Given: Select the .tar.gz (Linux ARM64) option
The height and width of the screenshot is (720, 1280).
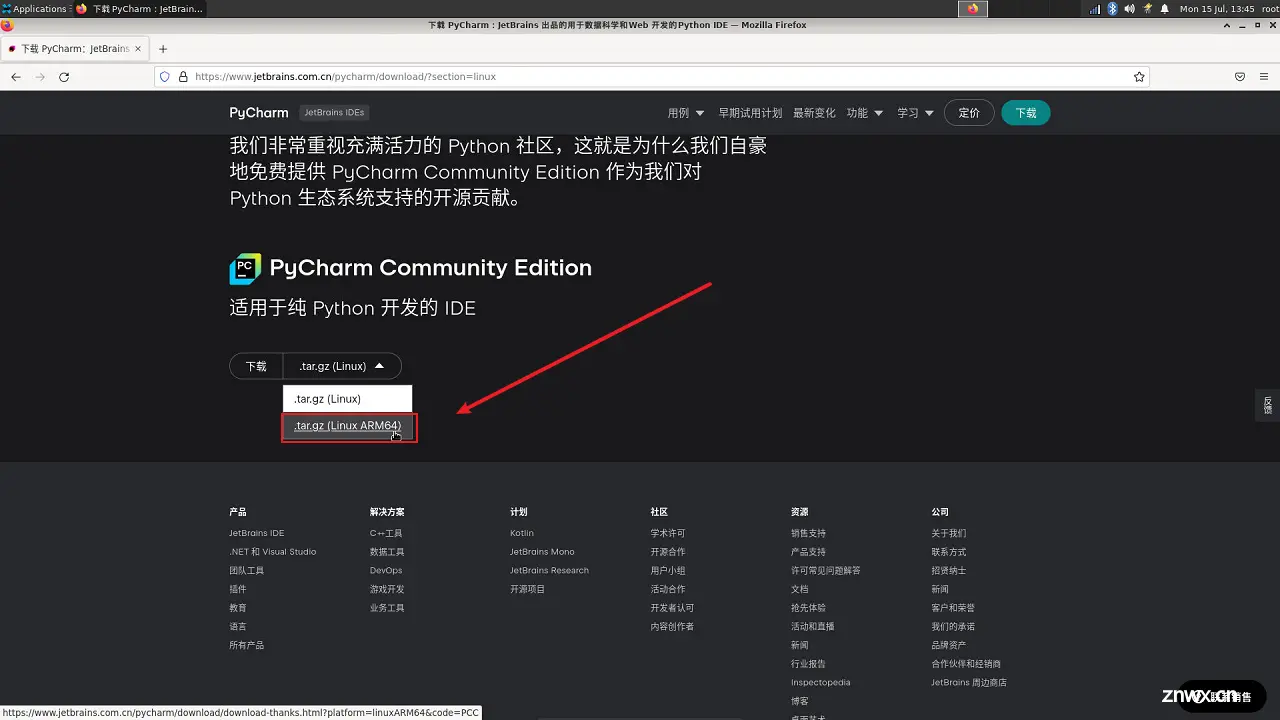Looking at the screenshot, I should coord(347,426).
